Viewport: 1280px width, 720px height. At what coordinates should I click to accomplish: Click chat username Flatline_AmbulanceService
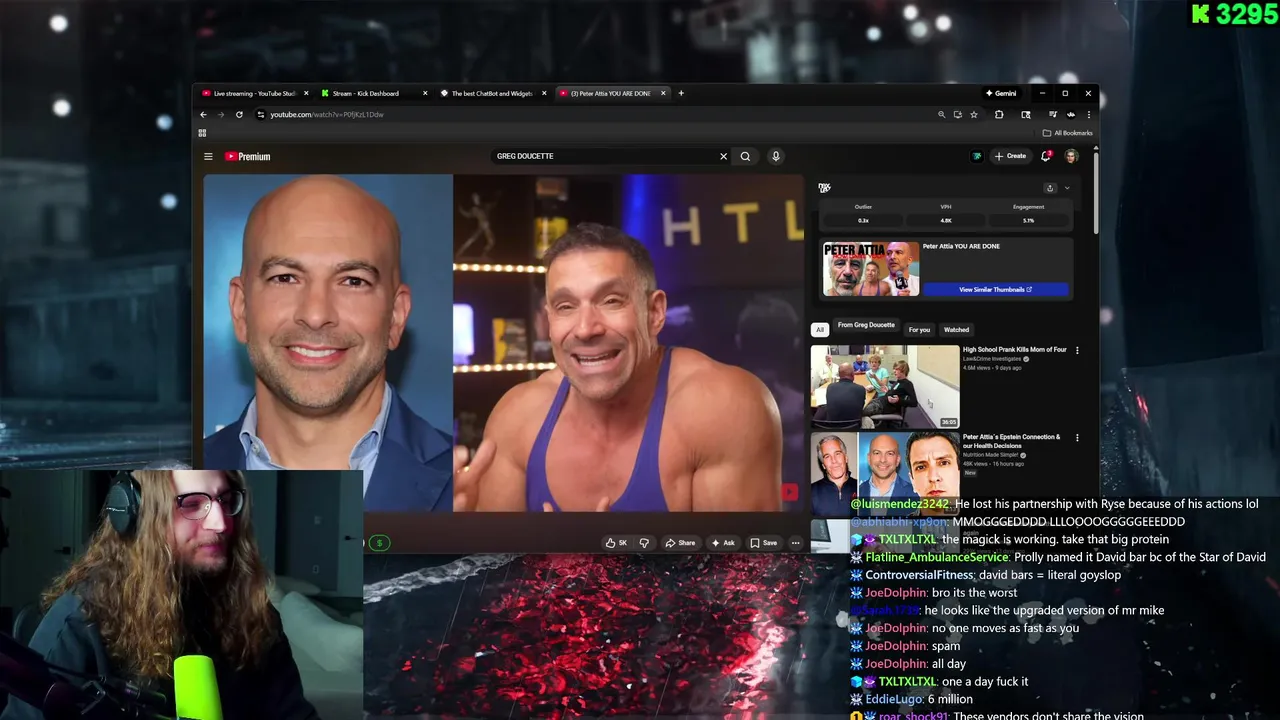tap(937, 557)
